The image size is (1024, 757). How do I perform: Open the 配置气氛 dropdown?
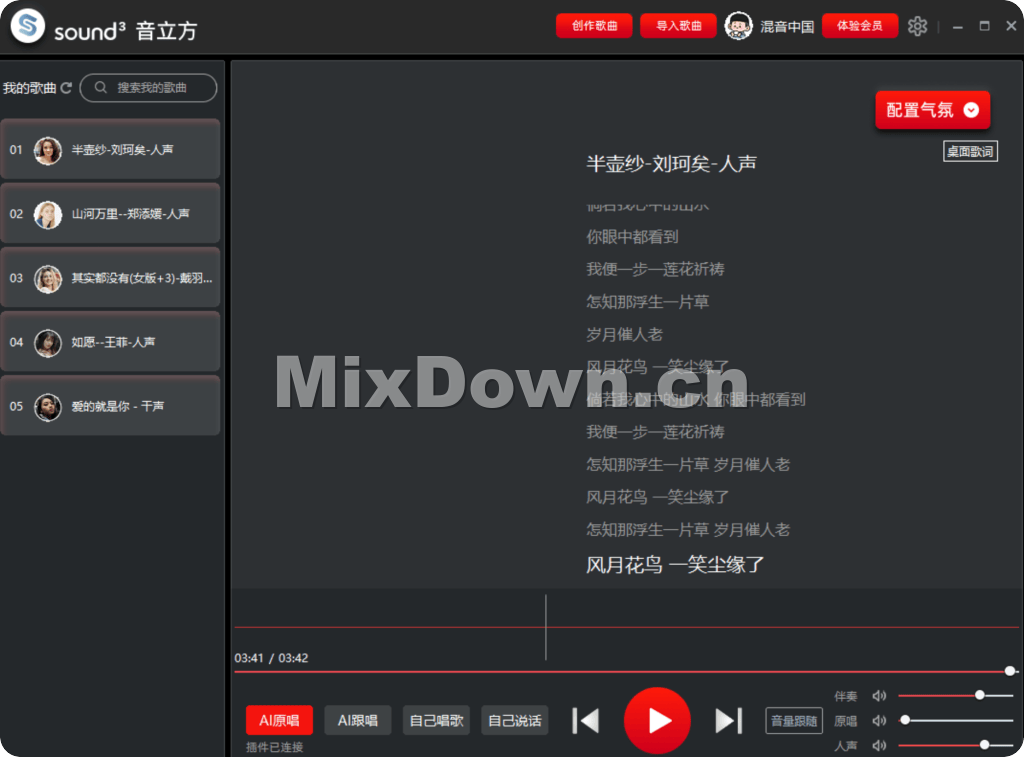(931, 110)
